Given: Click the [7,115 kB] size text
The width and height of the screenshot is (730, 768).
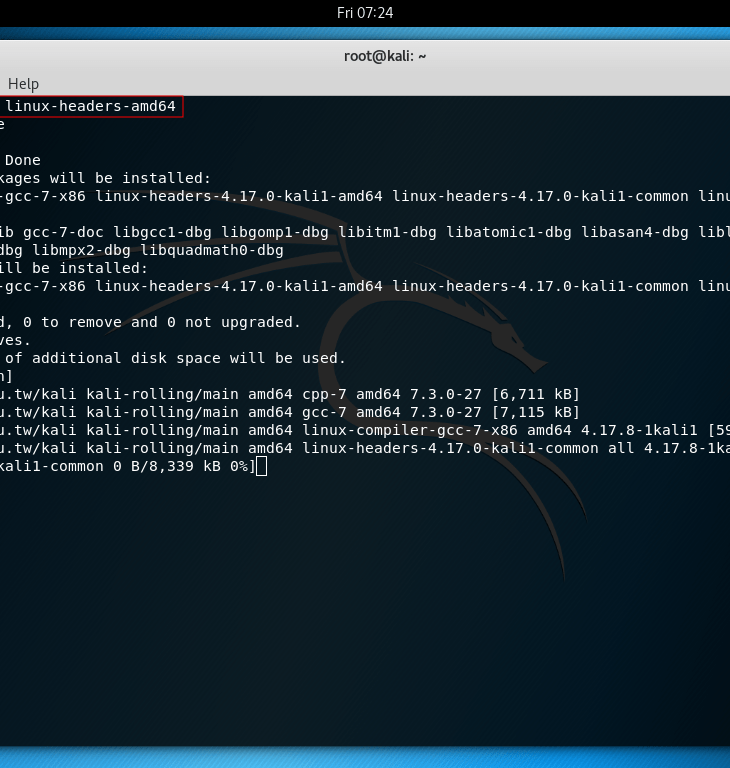Looking at the screenshot, I should [x=536, y=412].
